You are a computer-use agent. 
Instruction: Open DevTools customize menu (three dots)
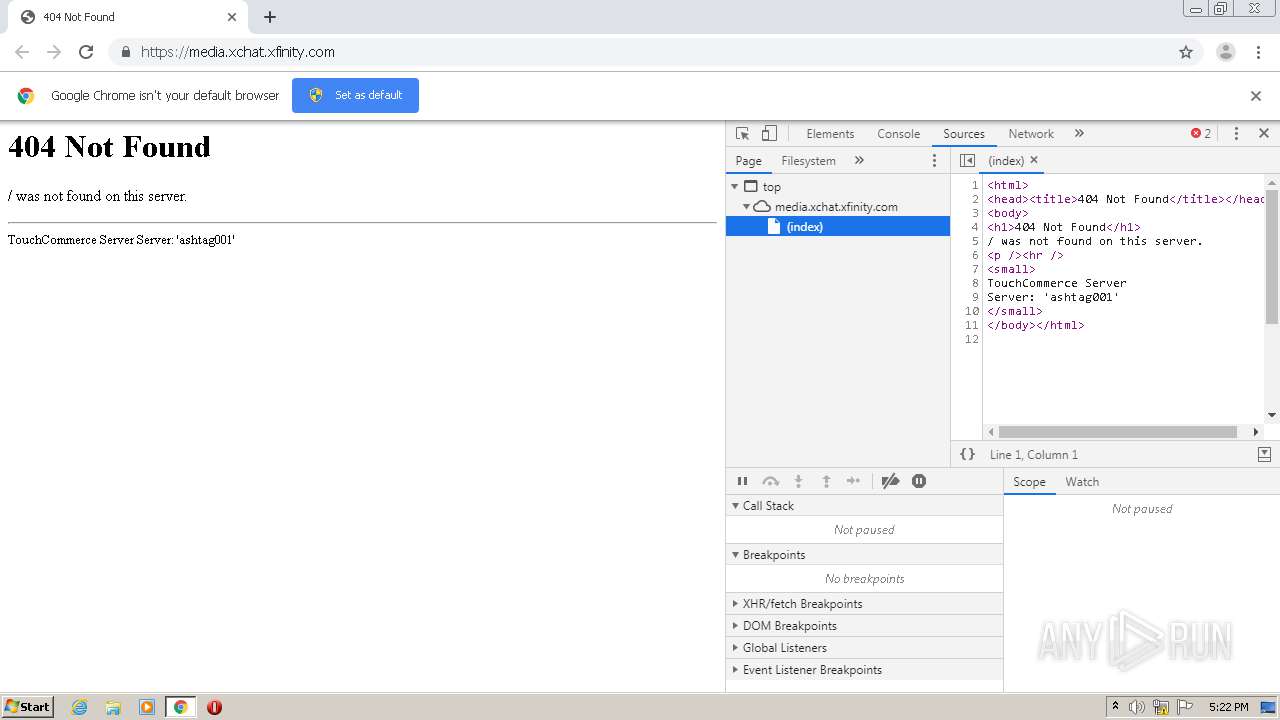click(x=1236, y=133)
